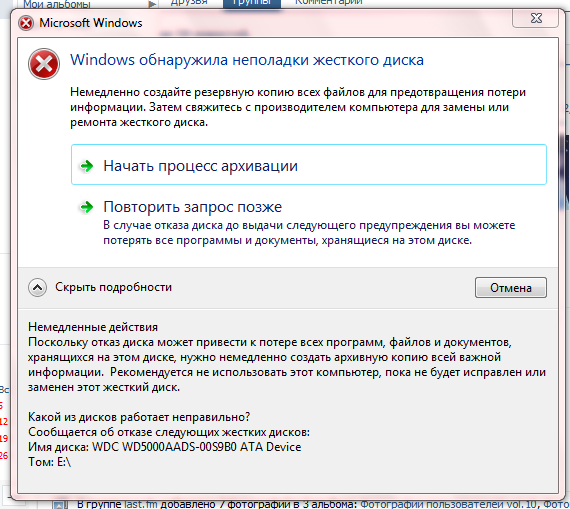This screenshot has width=570, height=509.
Task: Click green arrow beside Начать процесс архивации
Action: (87, 166)
